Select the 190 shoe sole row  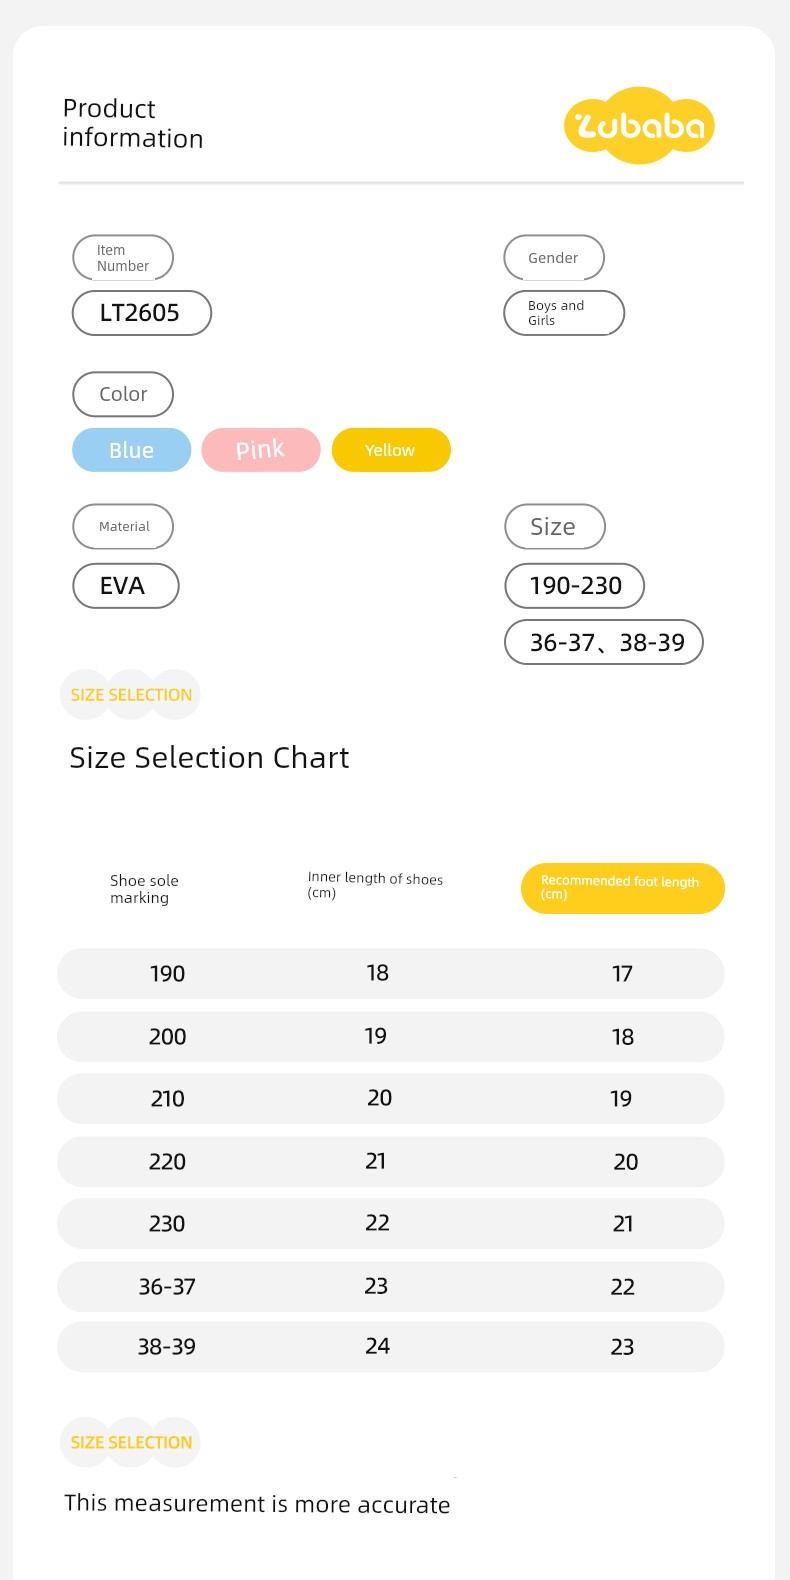pyautogui.click(x=391, y=973)
